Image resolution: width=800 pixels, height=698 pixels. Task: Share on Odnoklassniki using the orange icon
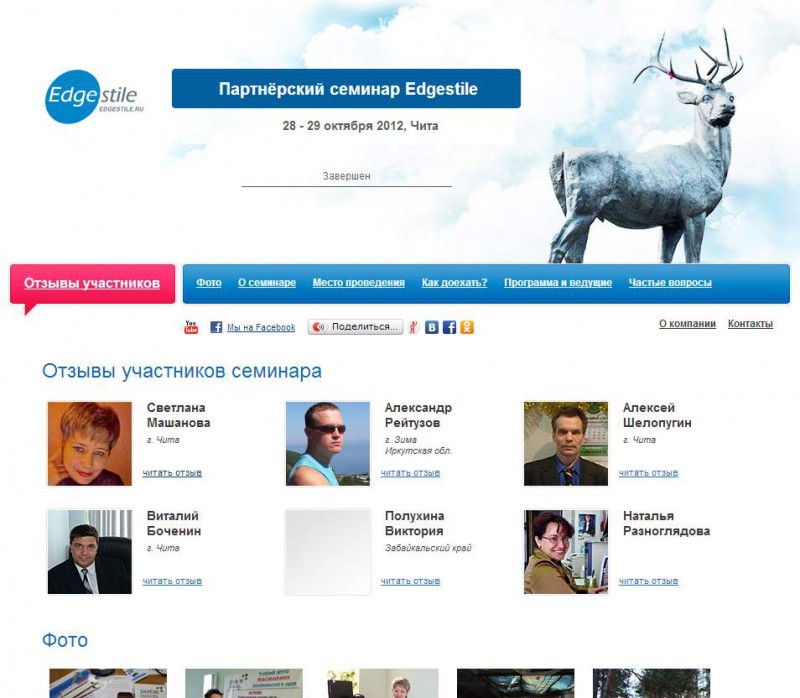coord(467,327)
